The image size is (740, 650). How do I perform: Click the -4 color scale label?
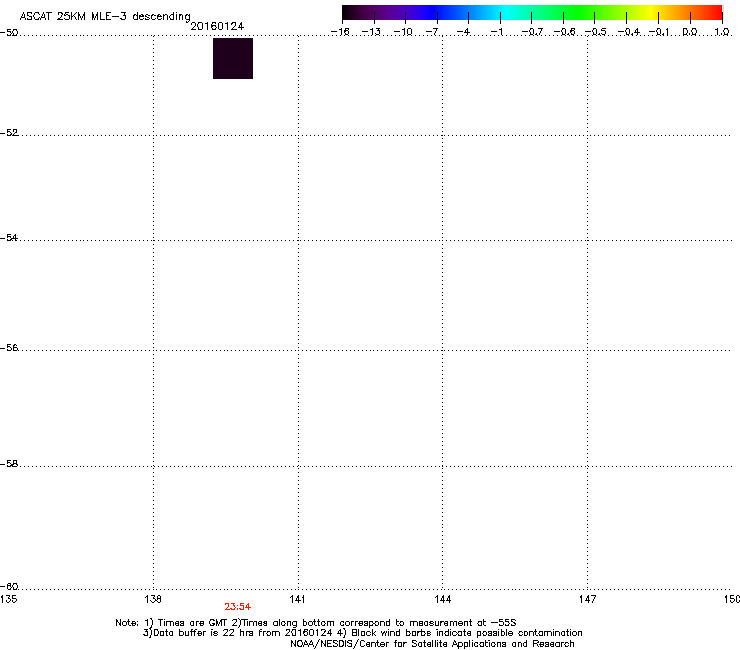click(x=463, y=32)
